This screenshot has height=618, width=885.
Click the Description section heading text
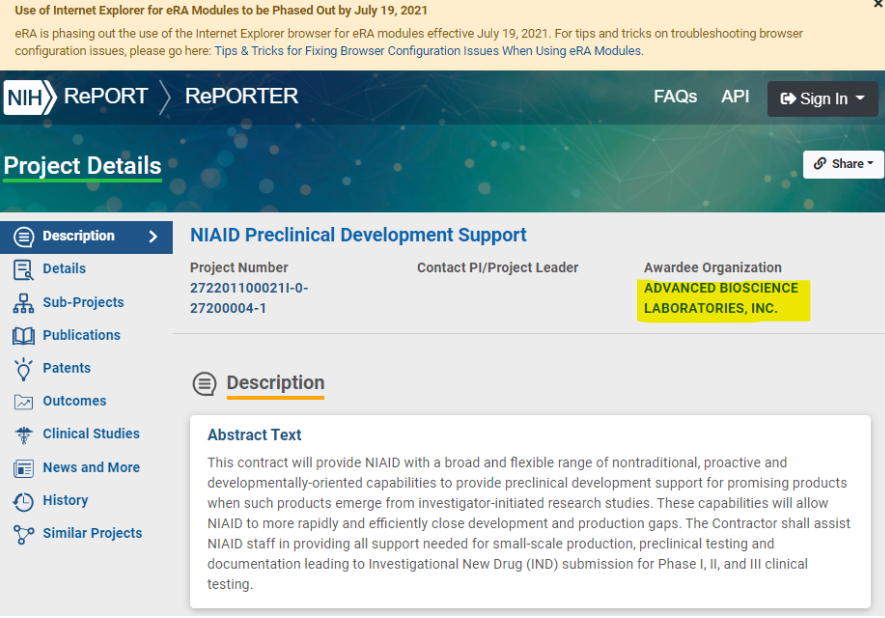pyautogui.click(x=275, y=383)
